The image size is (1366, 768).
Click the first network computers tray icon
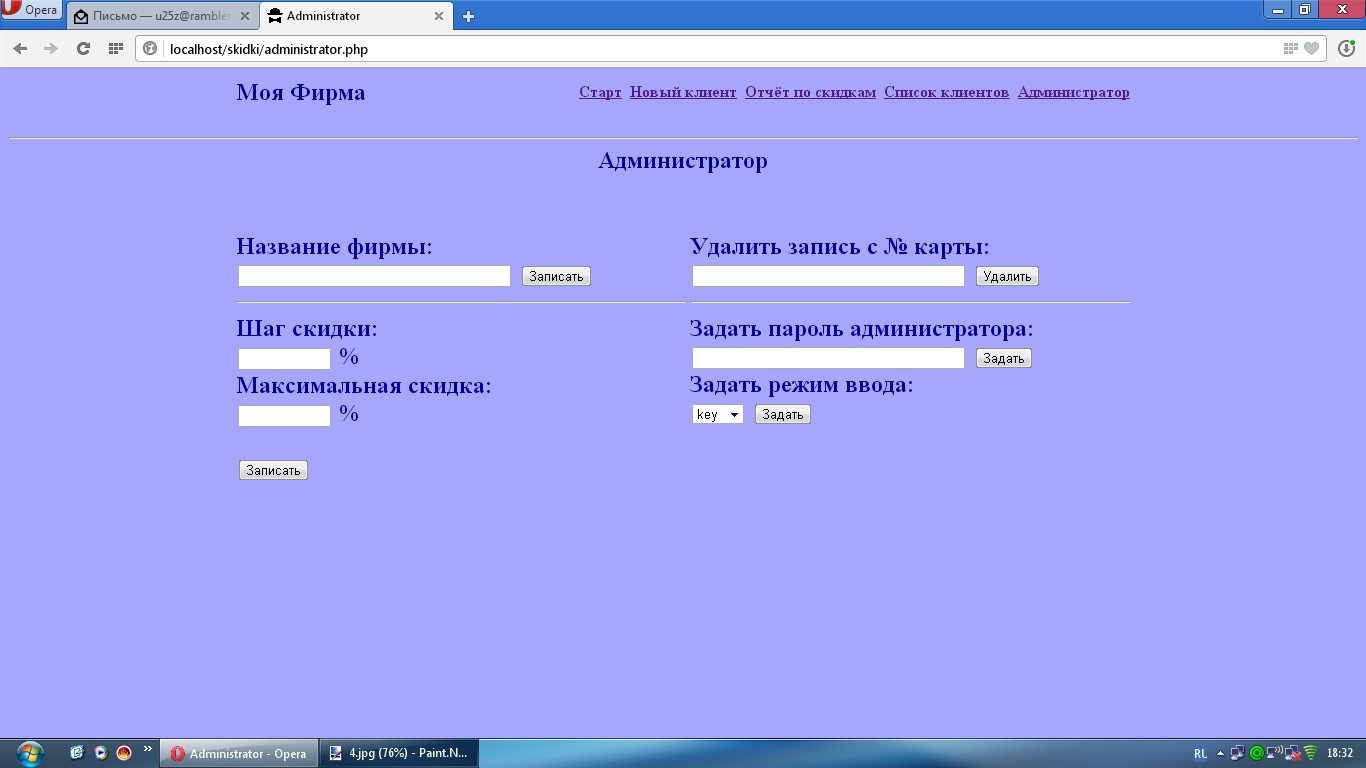(x=1238, y=753)
